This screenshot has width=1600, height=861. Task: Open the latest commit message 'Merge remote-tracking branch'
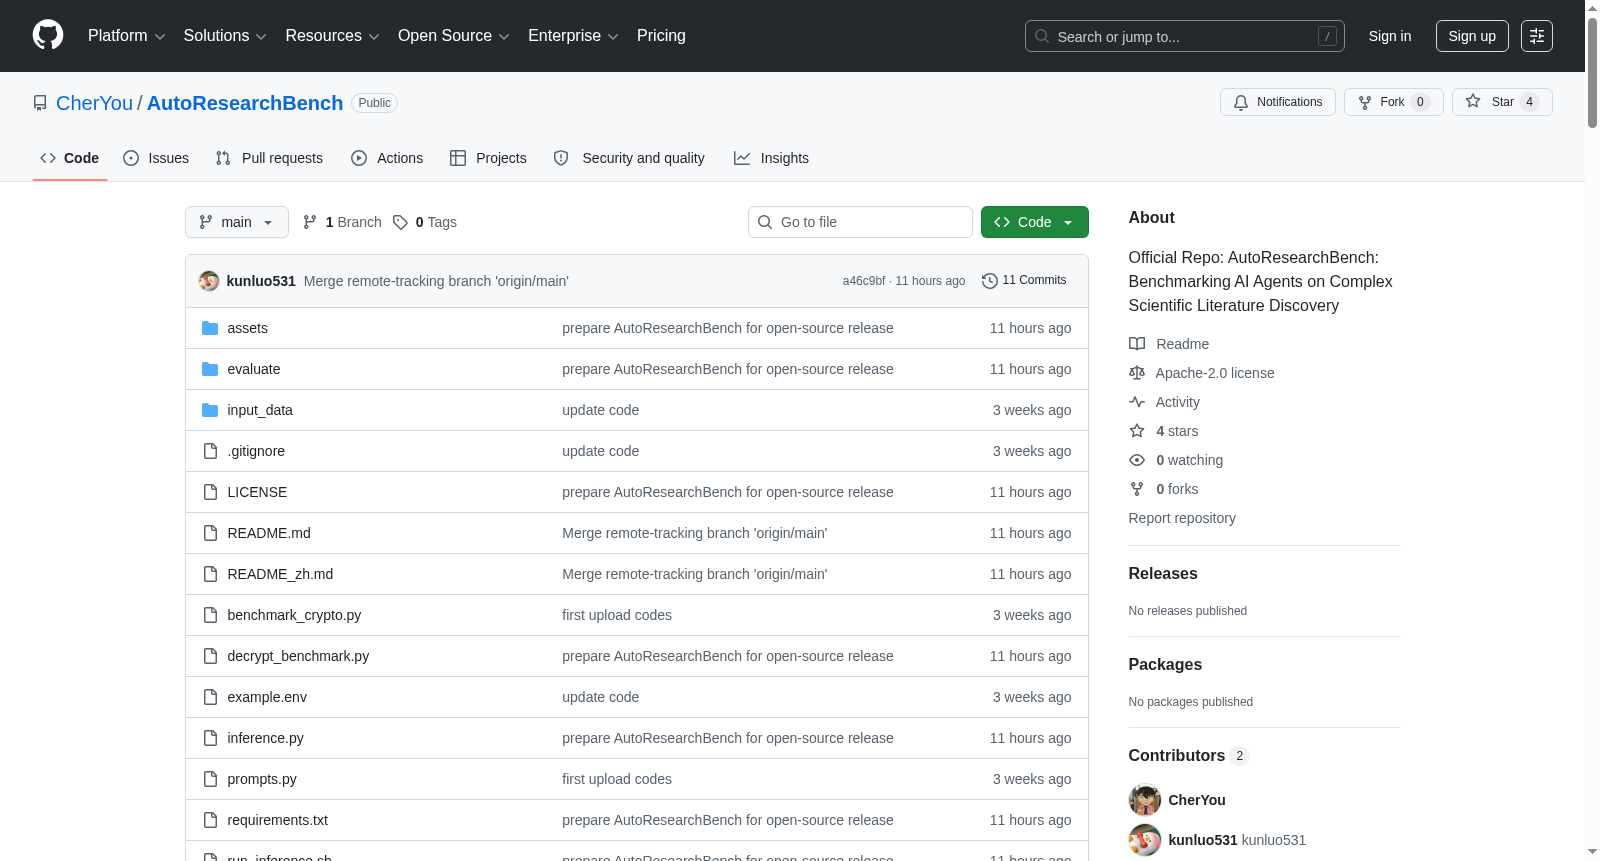tap(436, 281)
